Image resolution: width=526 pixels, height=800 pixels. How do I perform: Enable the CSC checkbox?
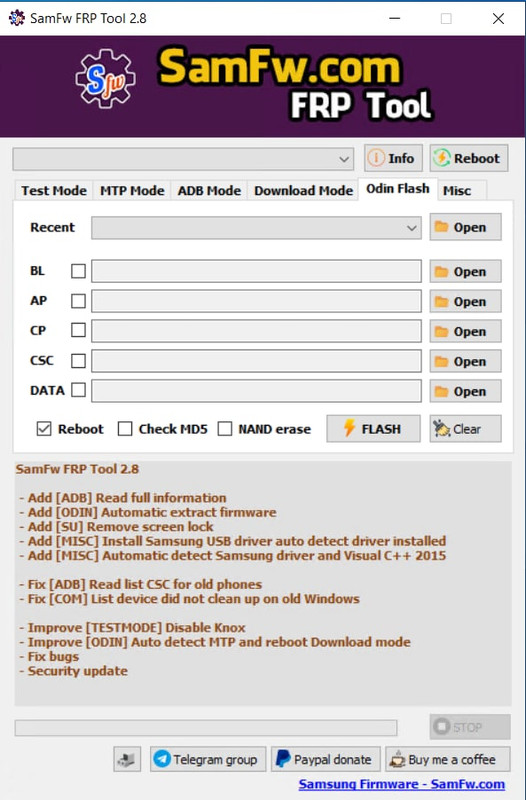(x=78, y=361)
